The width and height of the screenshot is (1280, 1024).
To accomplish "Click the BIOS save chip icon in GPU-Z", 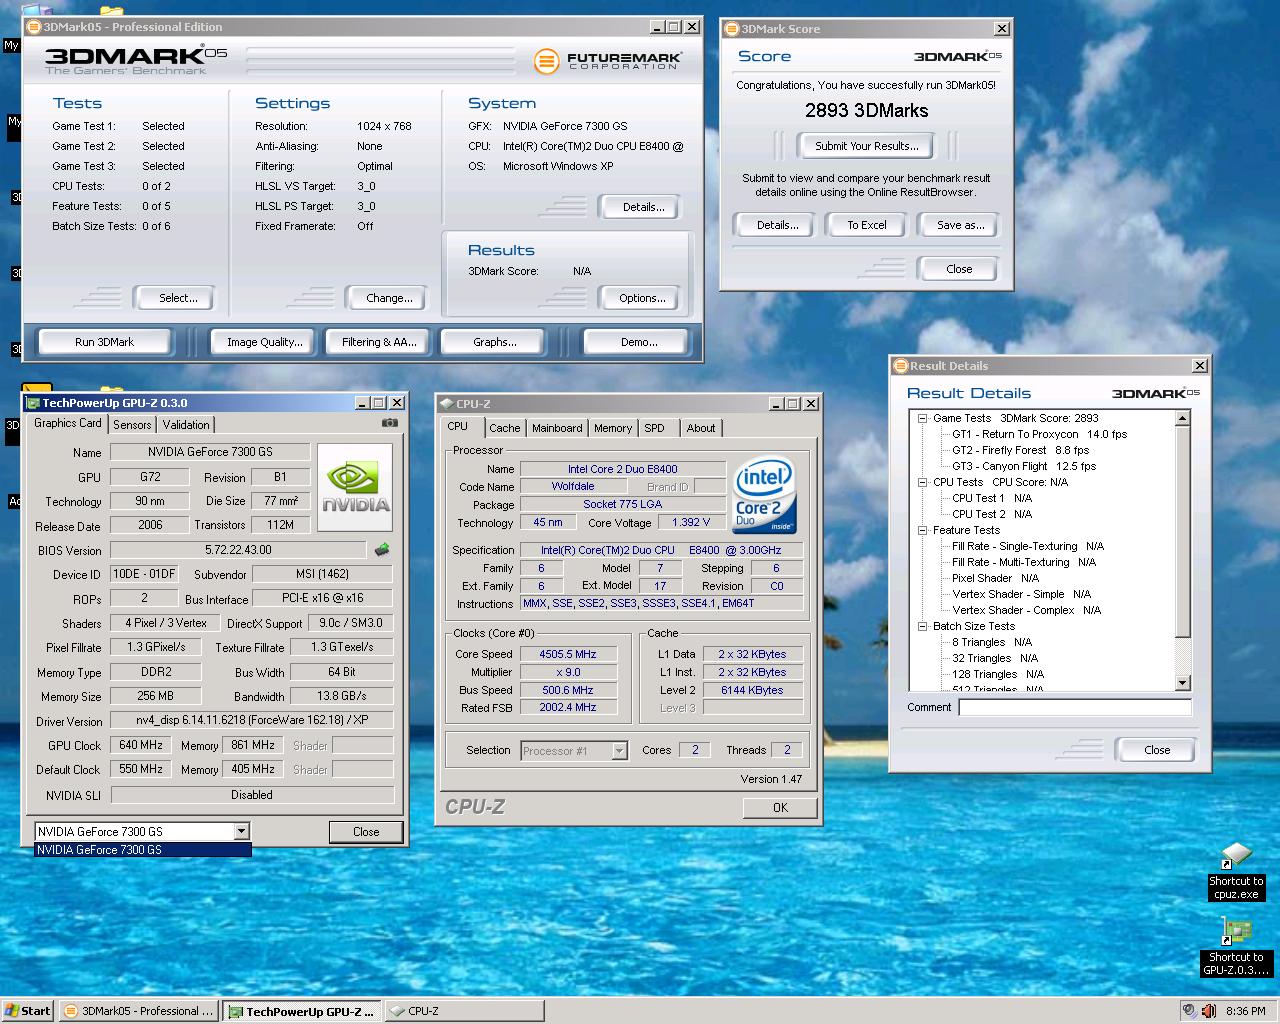I will click(381, 550).
